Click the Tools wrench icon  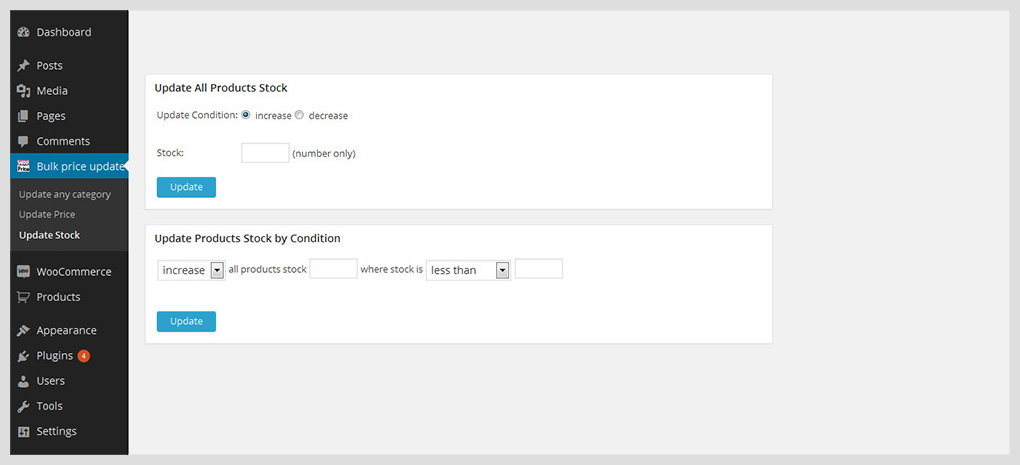pos(23,406)
